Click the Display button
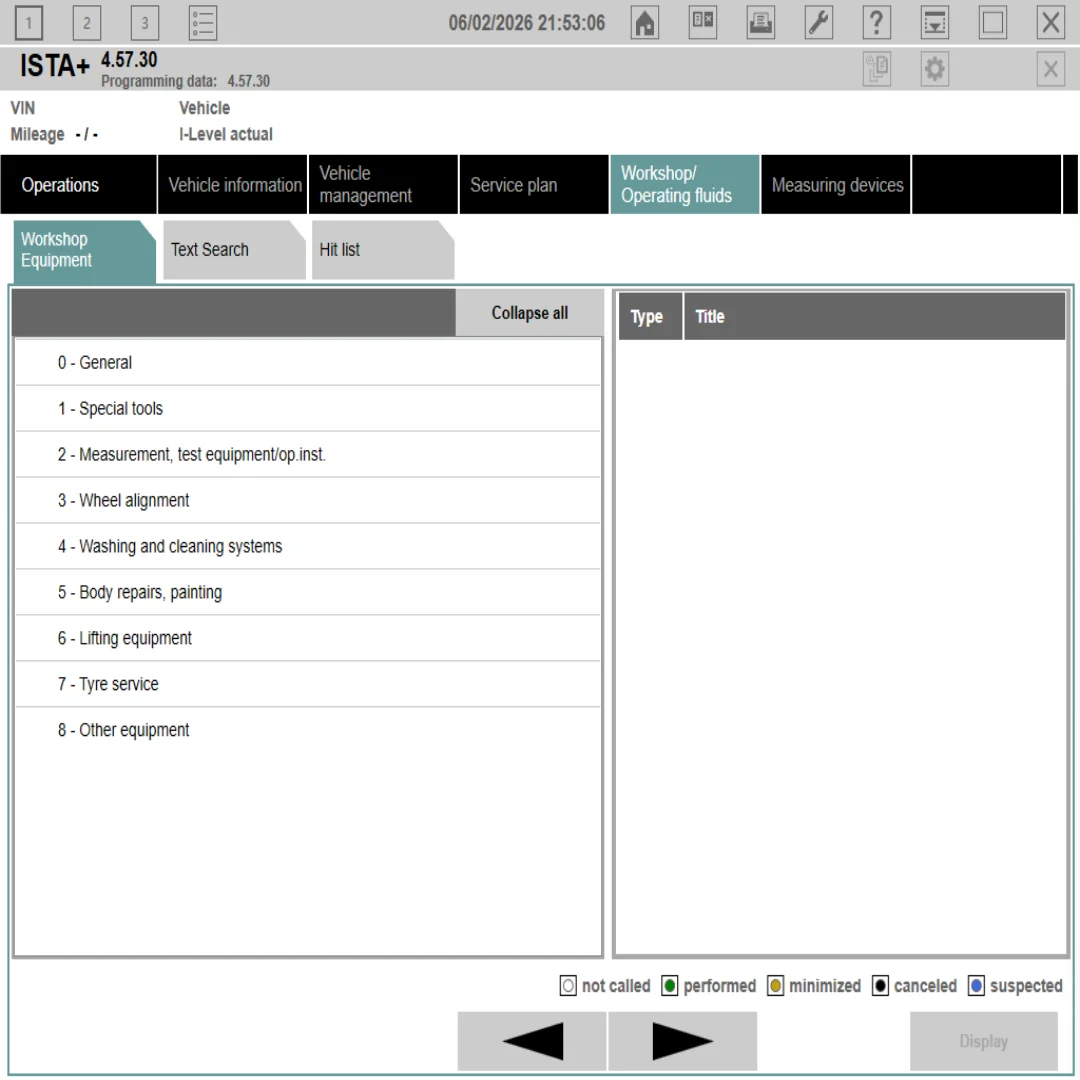The width and height of the screenshot is (1080, 1080). [984, 1041]
